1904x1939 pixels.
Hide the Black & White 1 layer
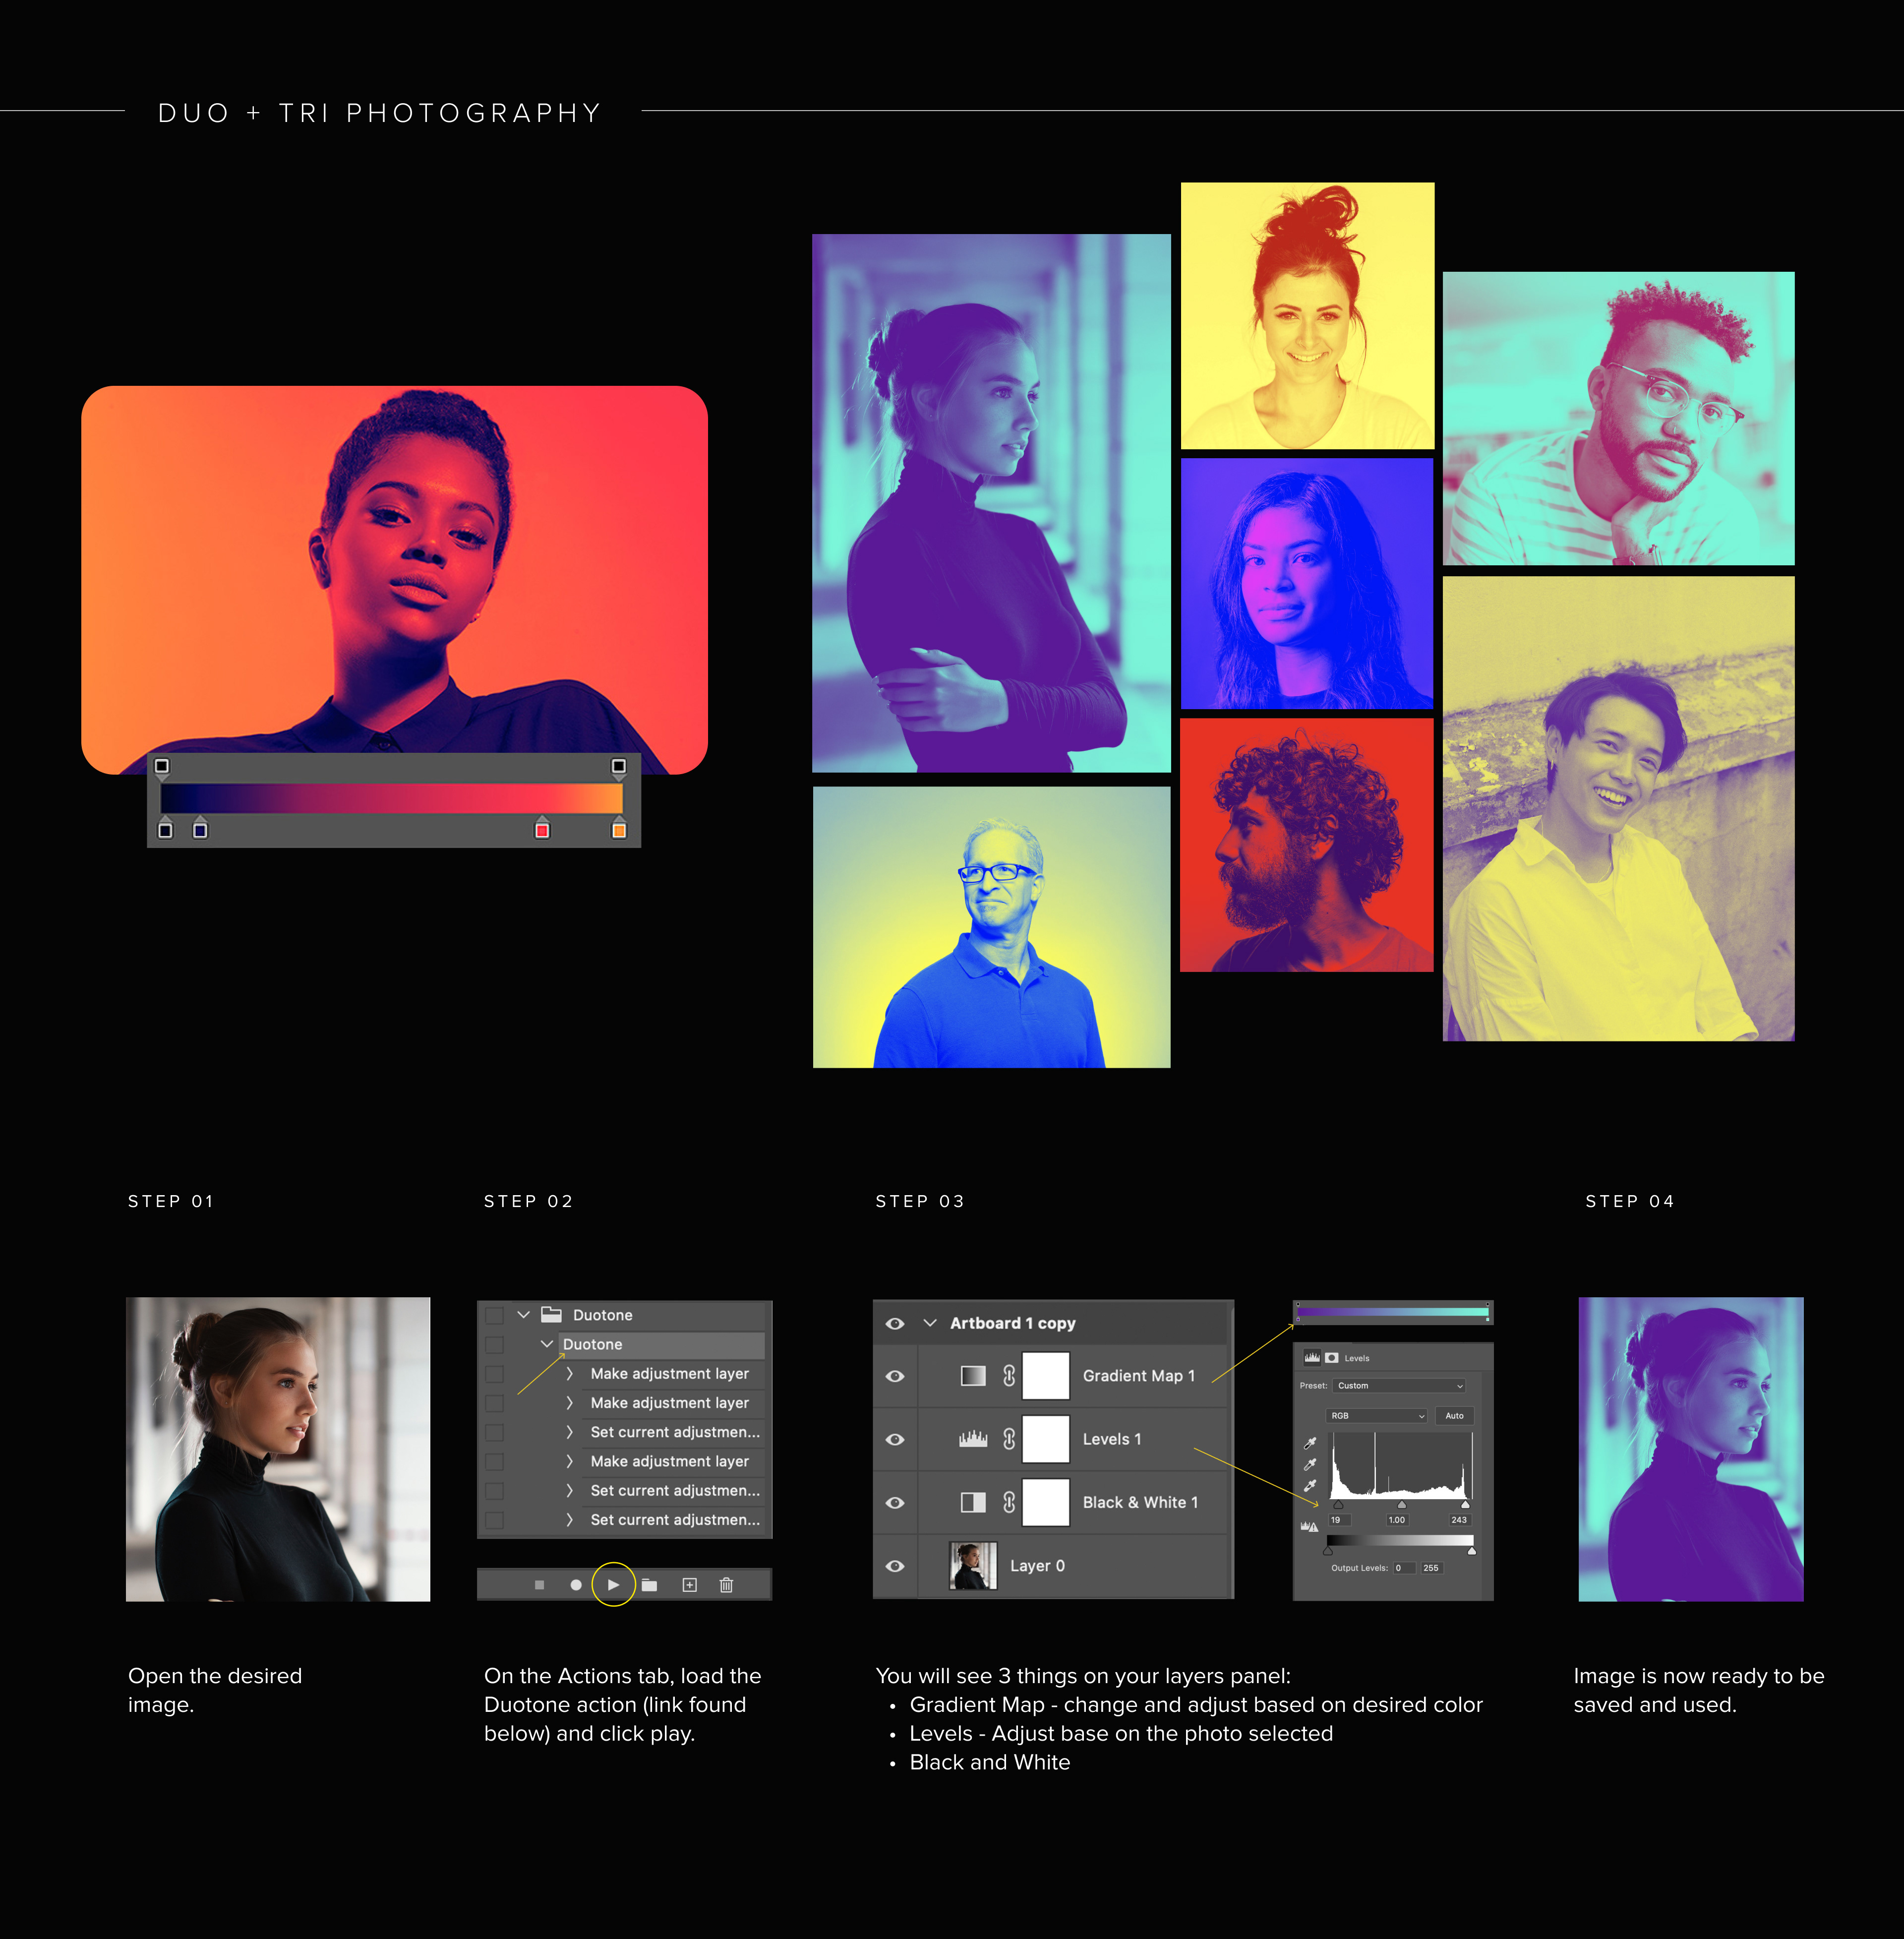[895, 1502]
